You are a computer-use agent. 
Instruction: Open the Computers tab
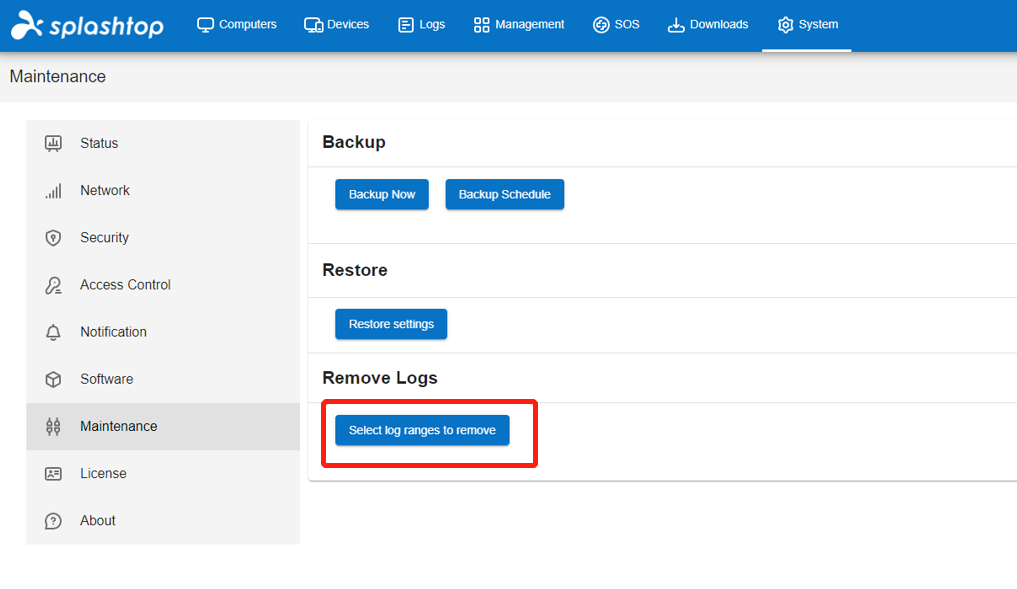coord(237,25)
